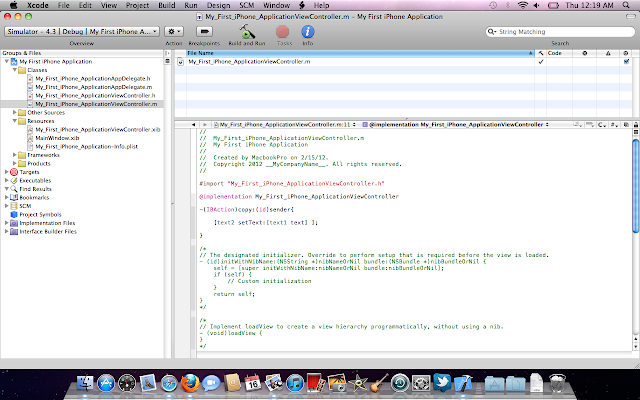Go forward with the editor's right arrow
640x400 pixels.
coord(205,124)
